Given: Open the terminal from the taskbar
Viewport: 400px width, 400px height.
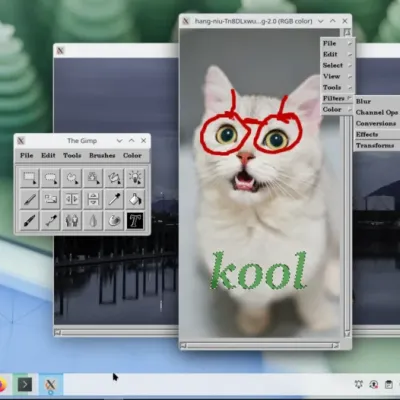Looking at the screenshot, I should [25, 385].
